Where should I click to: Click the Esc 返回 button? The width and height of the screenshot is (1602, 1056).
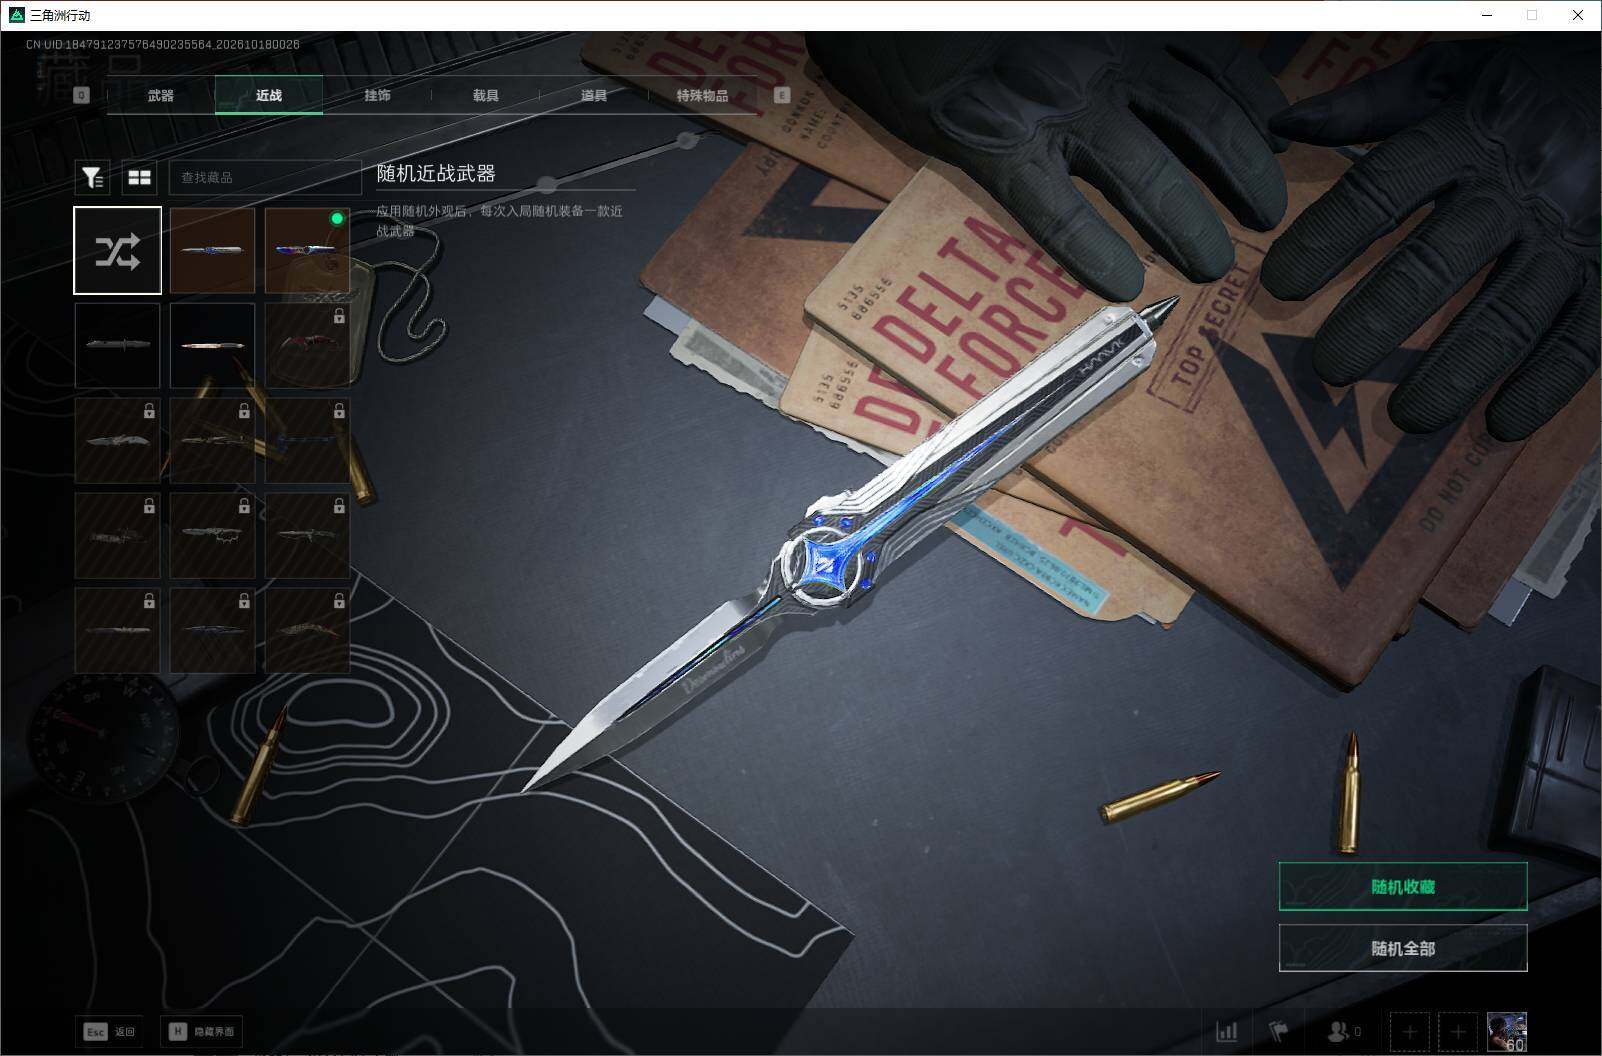111,1031
